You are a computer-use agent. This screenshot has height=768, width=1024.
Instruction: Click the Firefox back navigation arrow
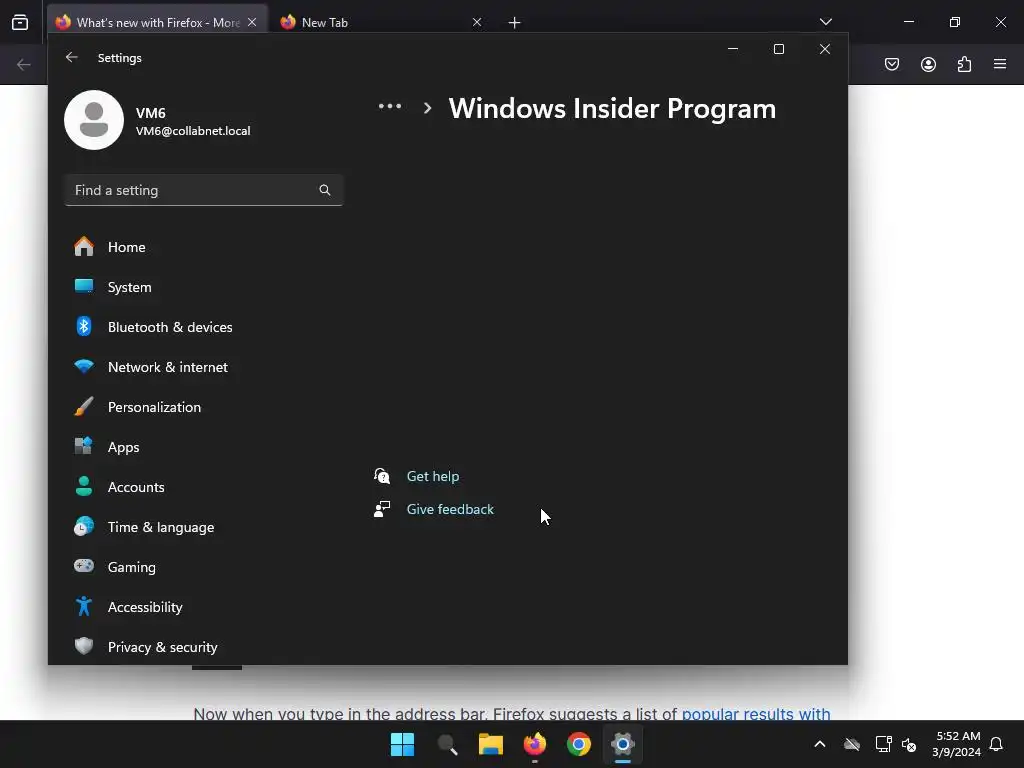point(24,64)
